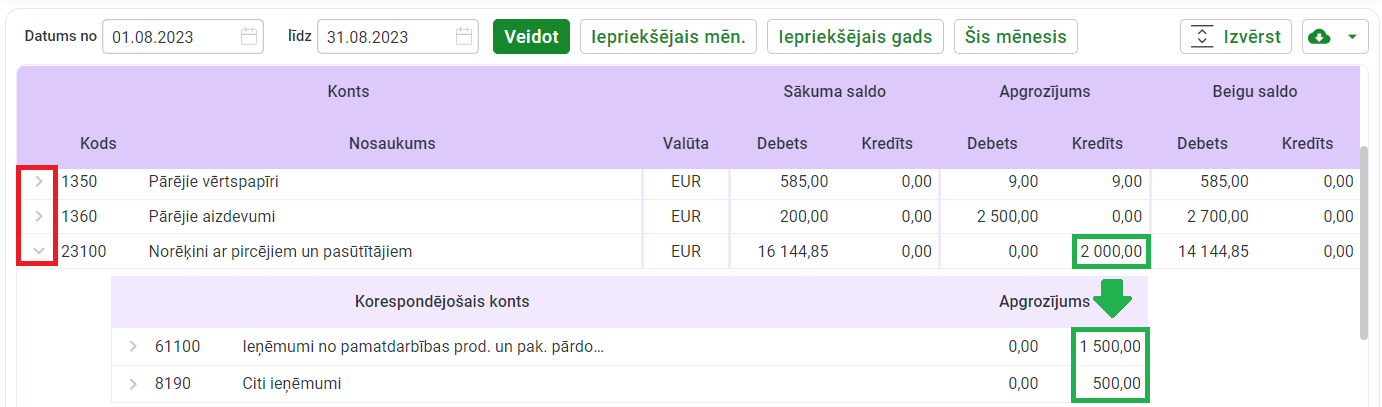Click the cloud download icon
The image size is (1382, 407).
click(x=1320, y=37)
